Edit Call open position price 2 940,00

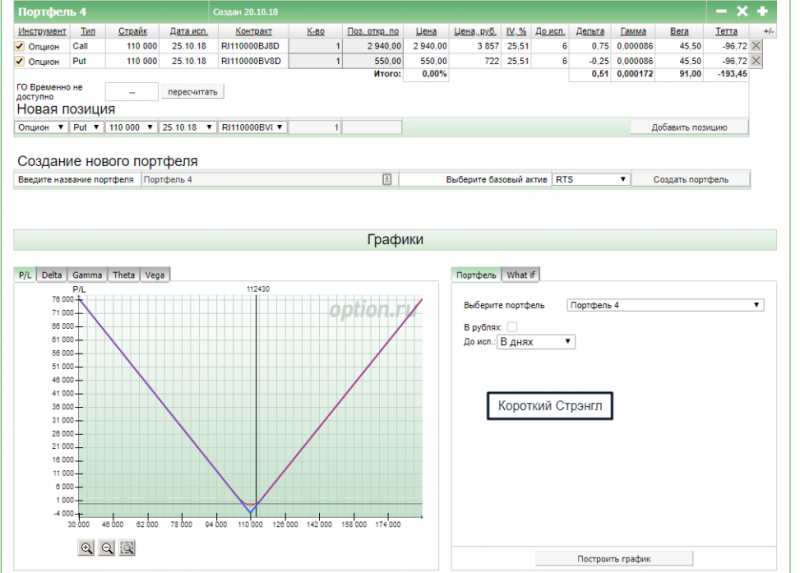372,46
